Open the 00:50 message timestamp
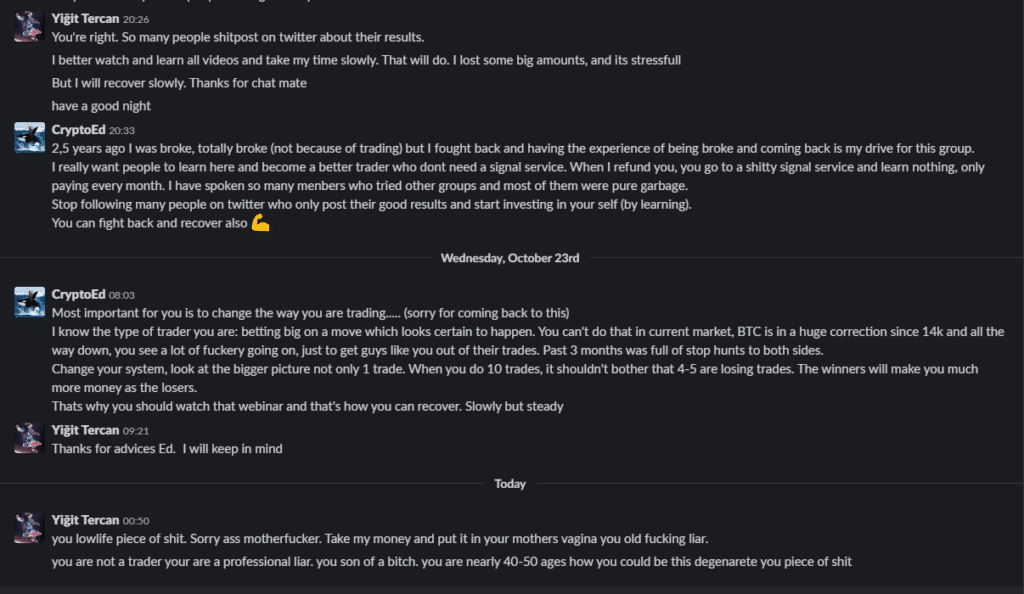1024x594 pixels. [x=136, y=521]
